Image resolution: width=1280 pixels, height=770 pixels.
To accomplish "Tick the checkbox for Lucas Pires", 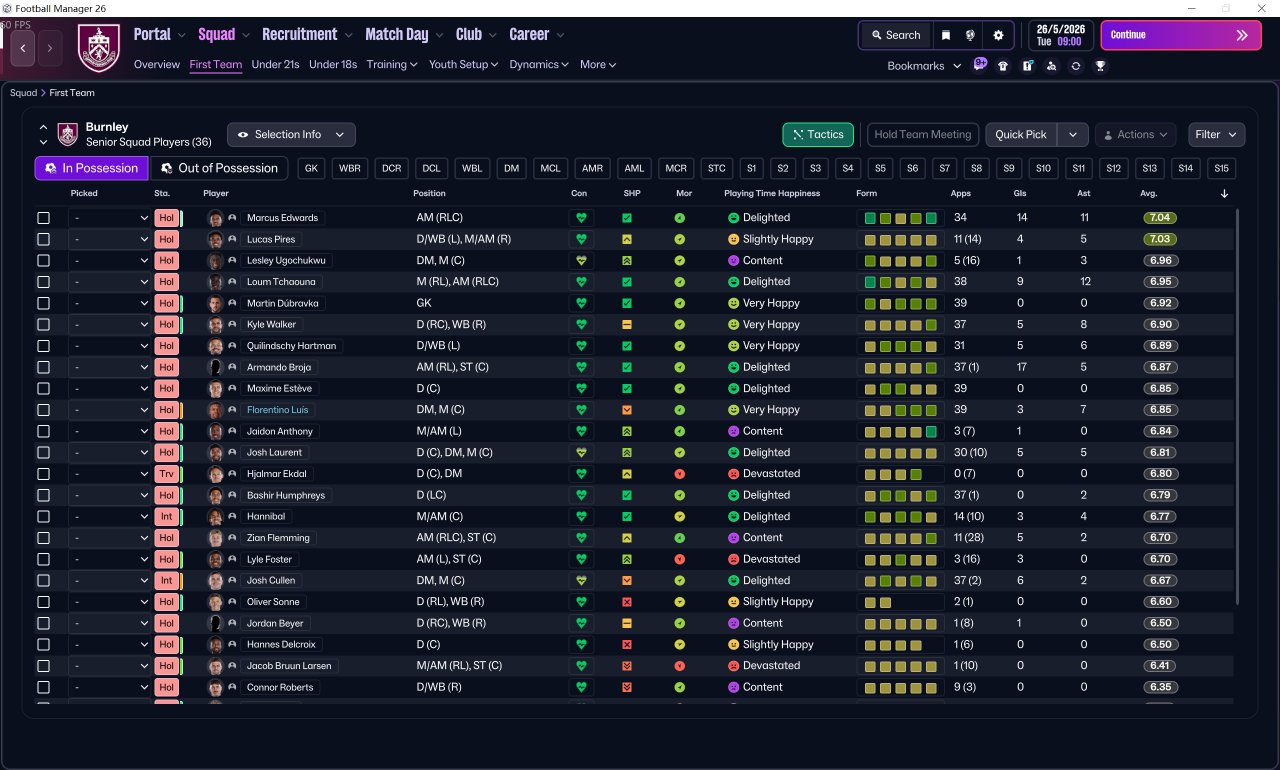I will click(43, 240).
